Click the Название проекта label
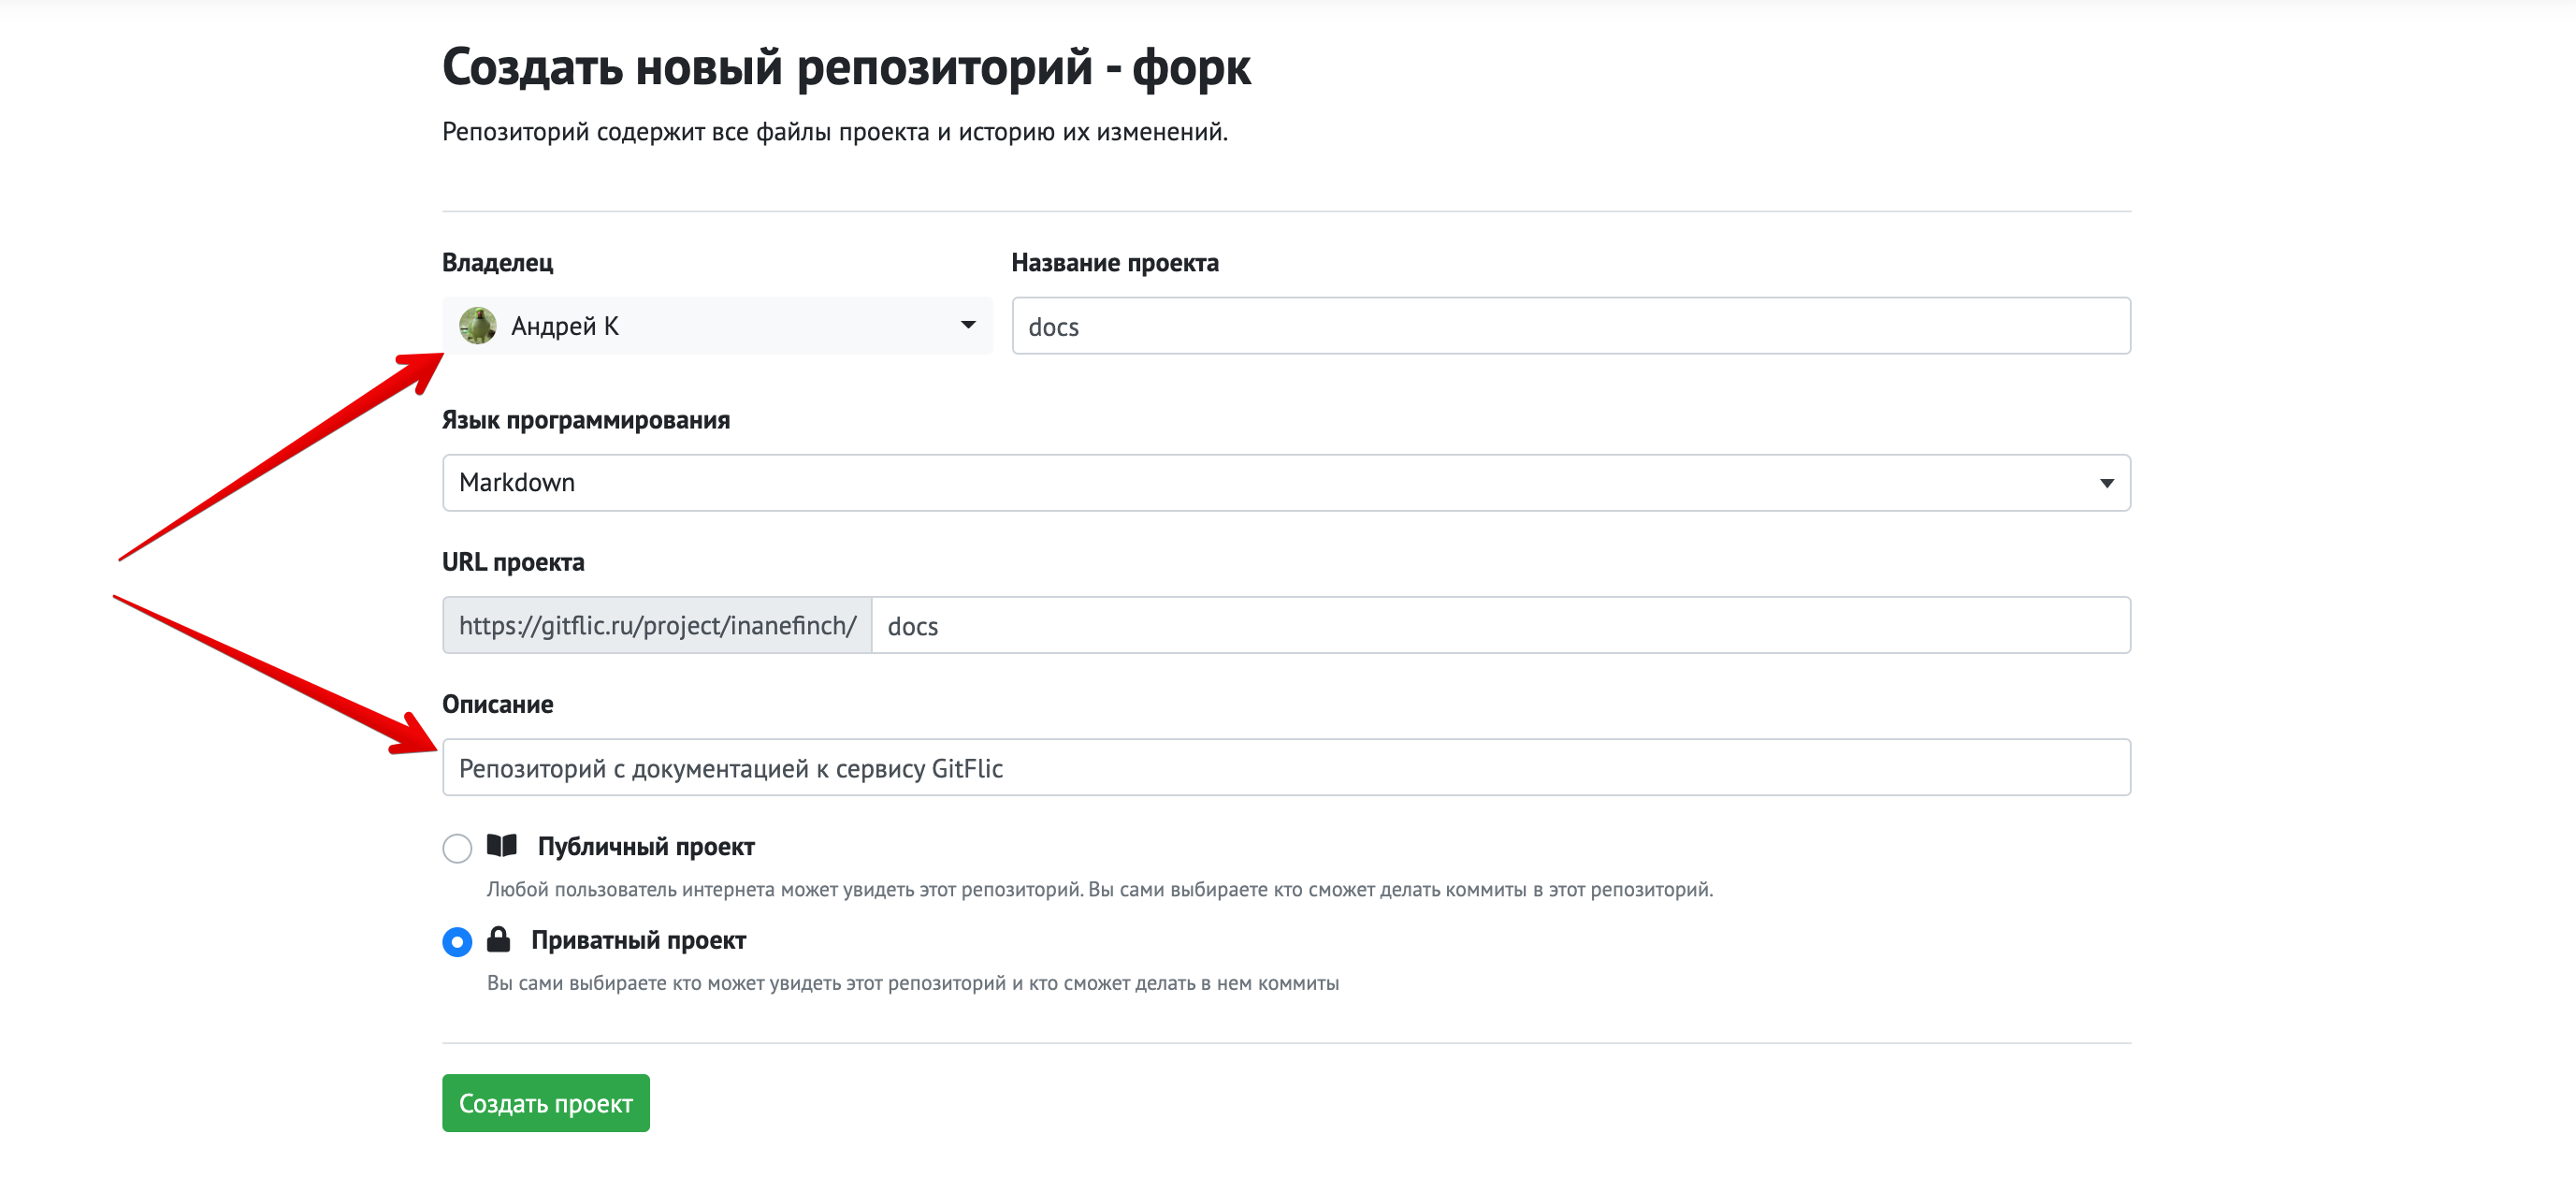The width and height of the screenshot is (2576, 1192). 1115,263
